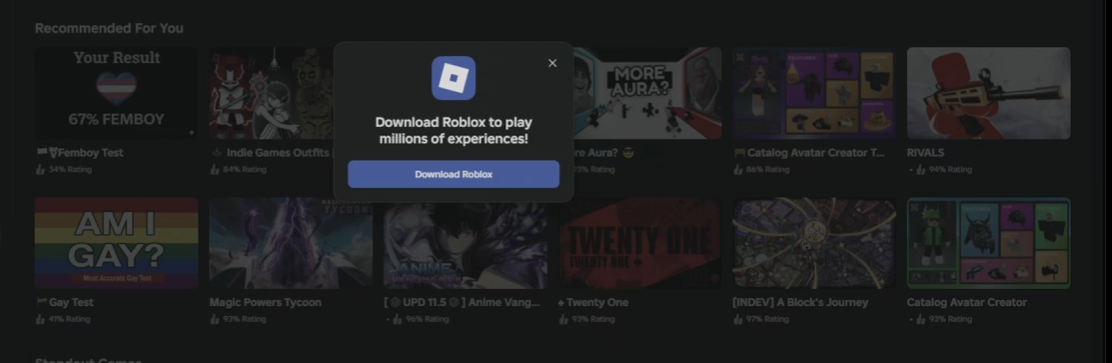1112x363 pixels.
Task: Click the Gay Test title link
Action: (x=64, y=302)
